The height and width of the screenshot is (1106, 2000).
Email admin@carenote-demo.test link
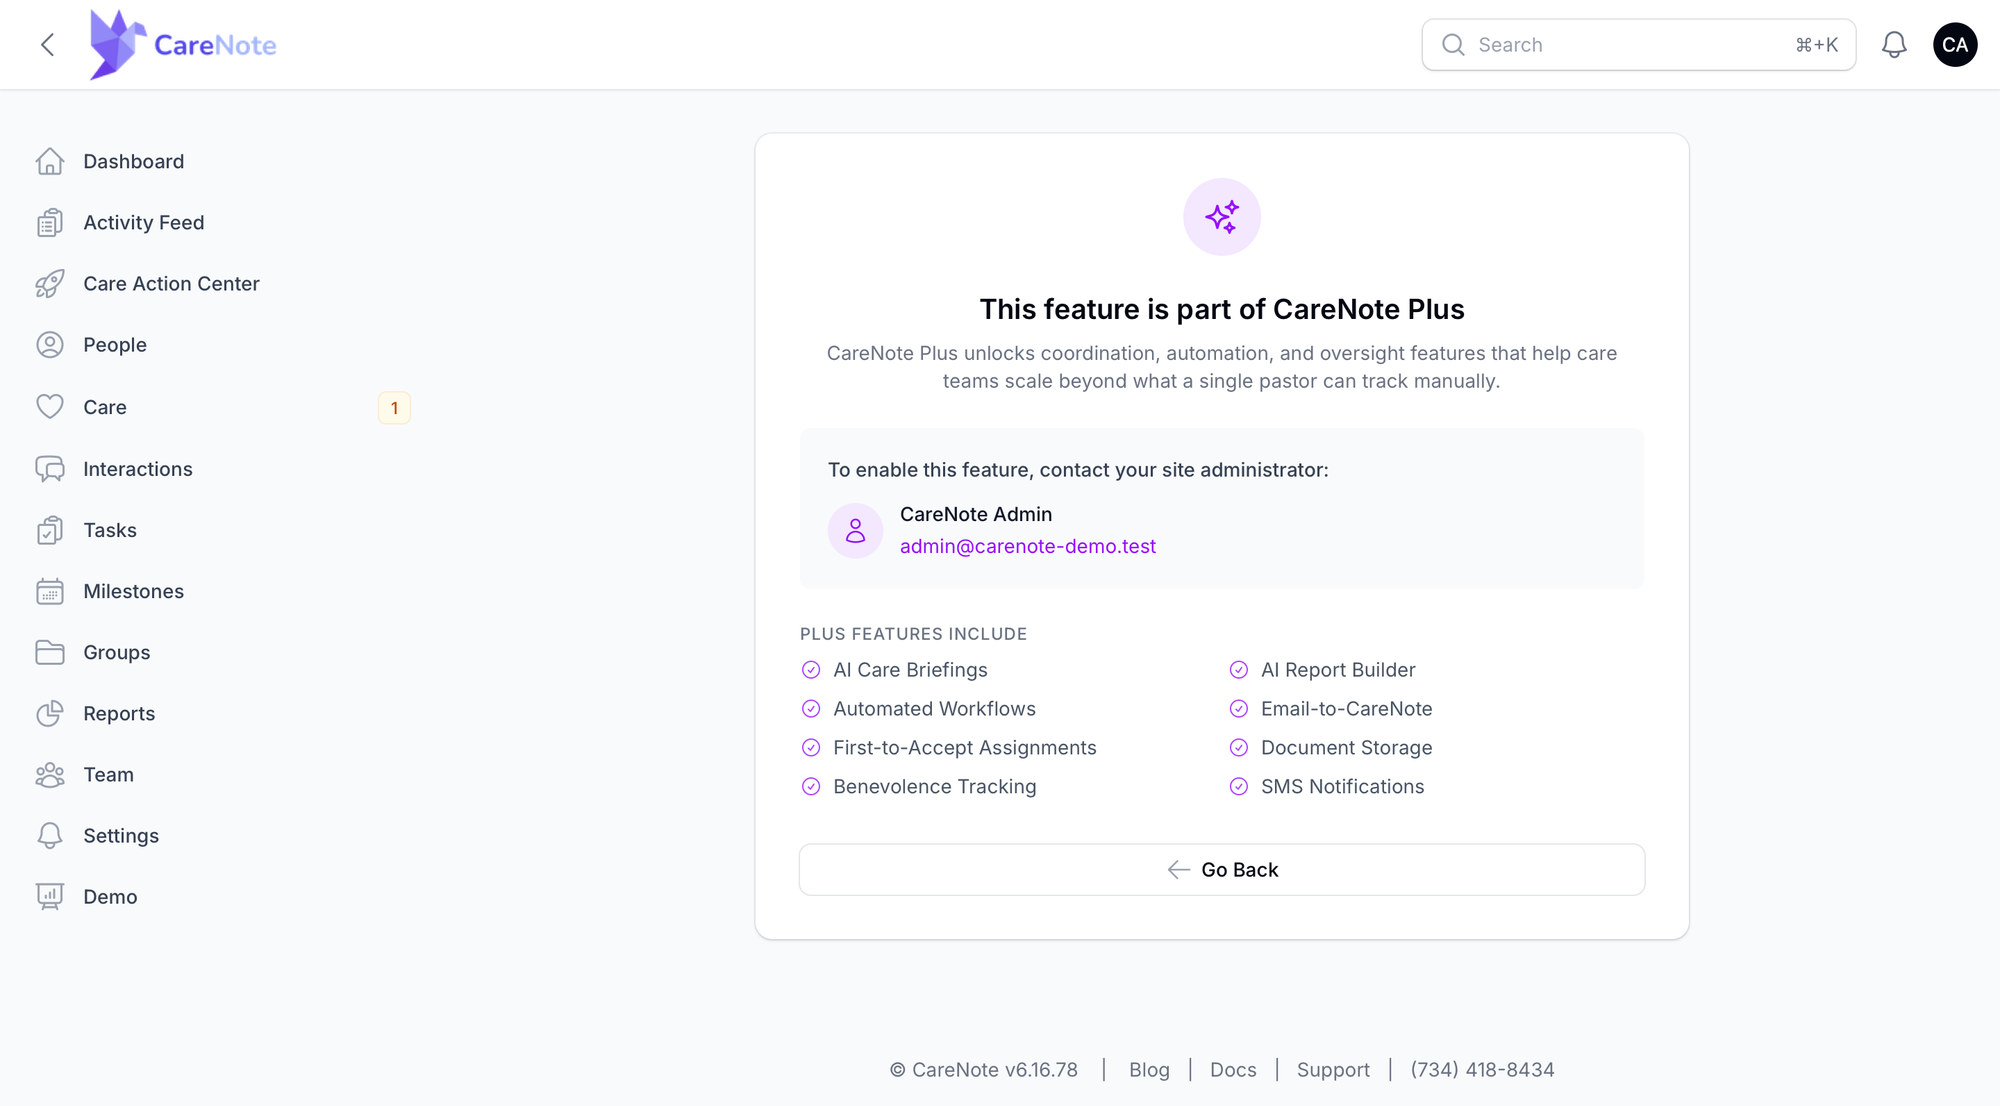[1028, 546]
